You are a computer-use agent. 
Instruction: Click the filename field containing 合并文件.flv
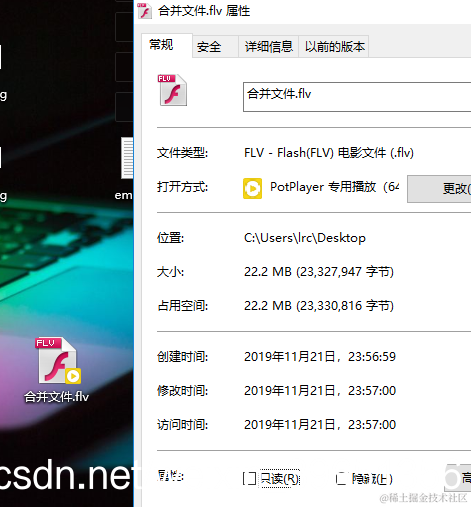[x=357, y=97]
